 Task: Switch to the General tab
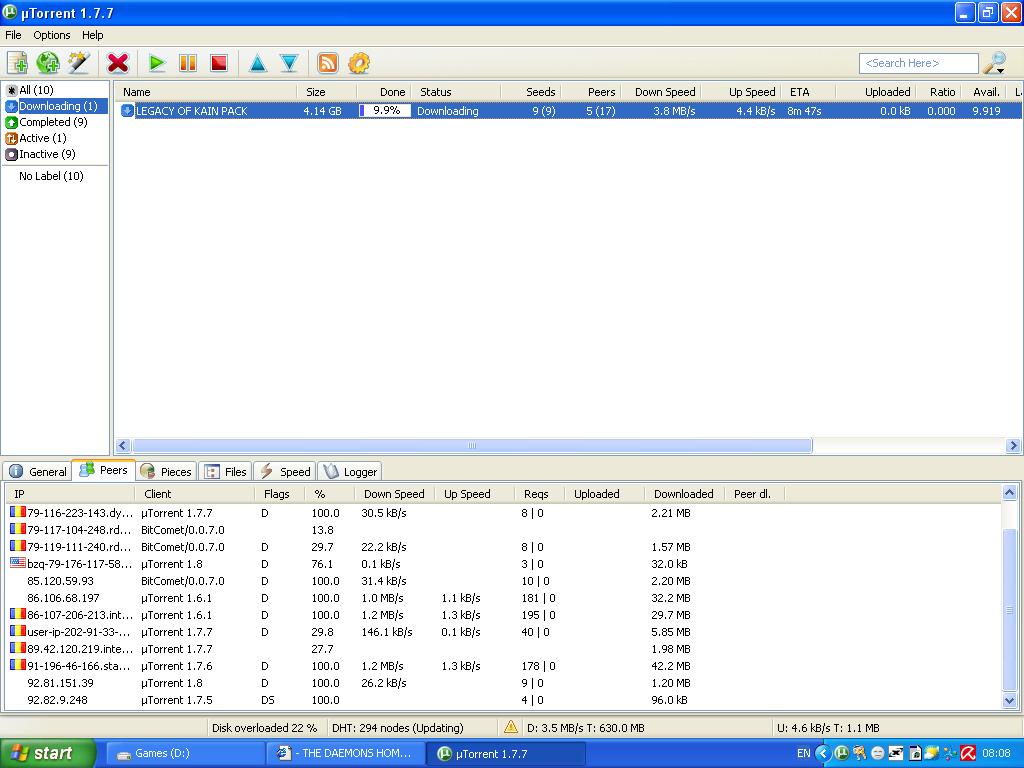[x=38, y=472]
